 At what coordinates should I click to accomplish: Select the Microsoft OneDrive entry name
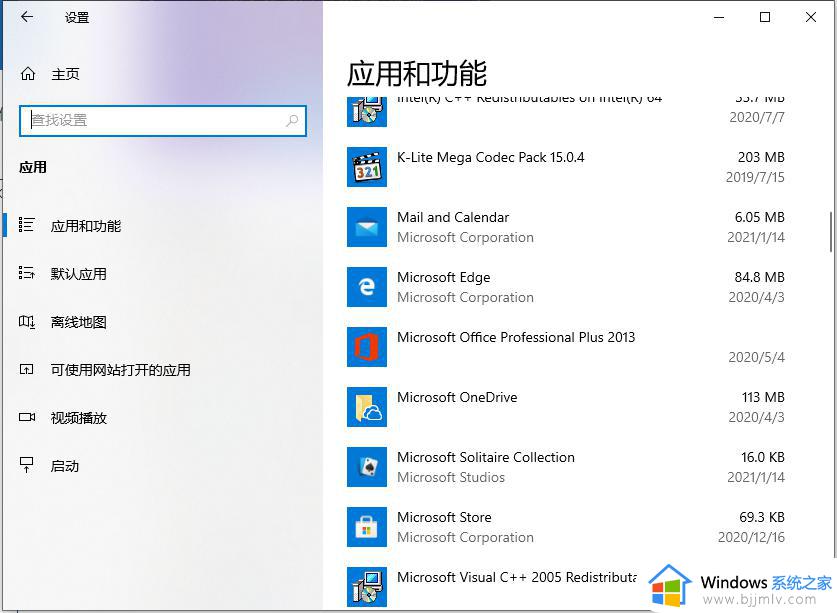point(457,397)
